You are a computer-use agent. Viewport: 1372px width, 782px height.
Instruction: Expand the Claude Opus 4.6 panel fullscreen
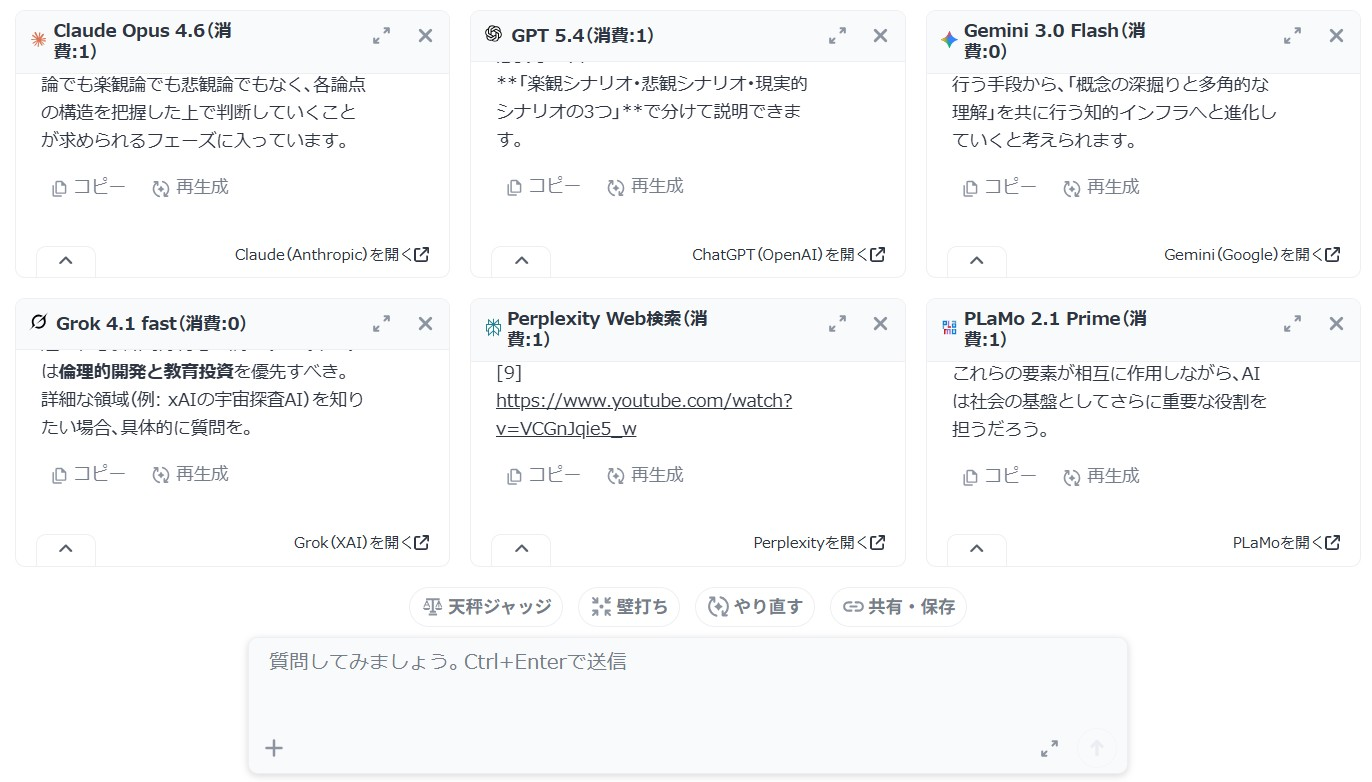[x=381, y=36]
